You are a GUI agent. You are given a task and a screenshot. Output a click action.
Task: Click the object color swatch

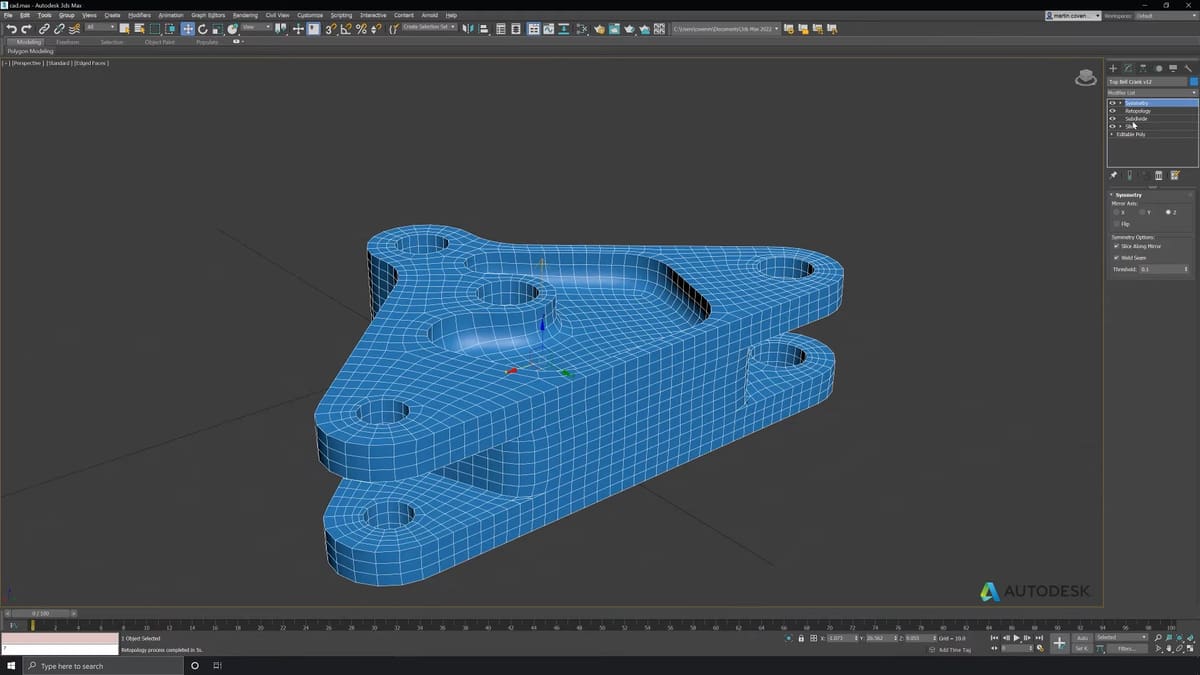coord(1193,81)
